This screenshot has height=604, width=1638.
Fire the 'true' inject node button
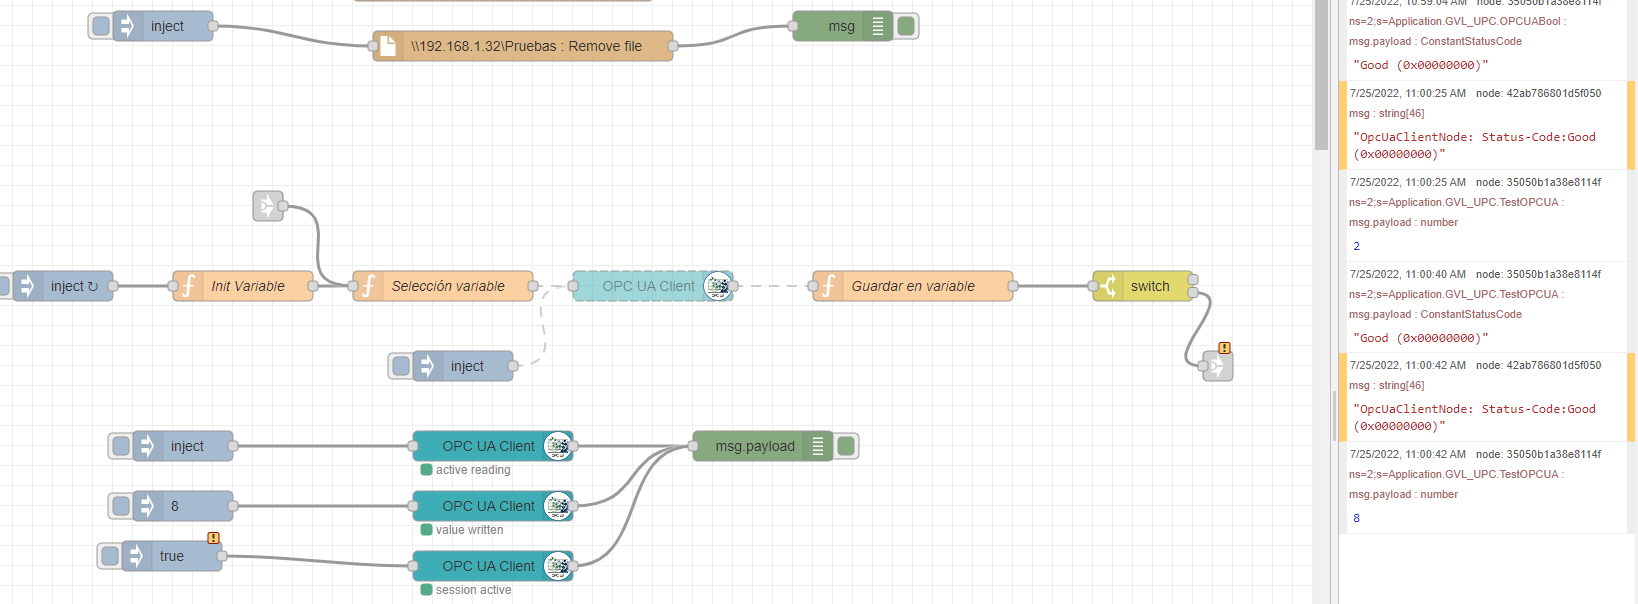tap(110, 556)
